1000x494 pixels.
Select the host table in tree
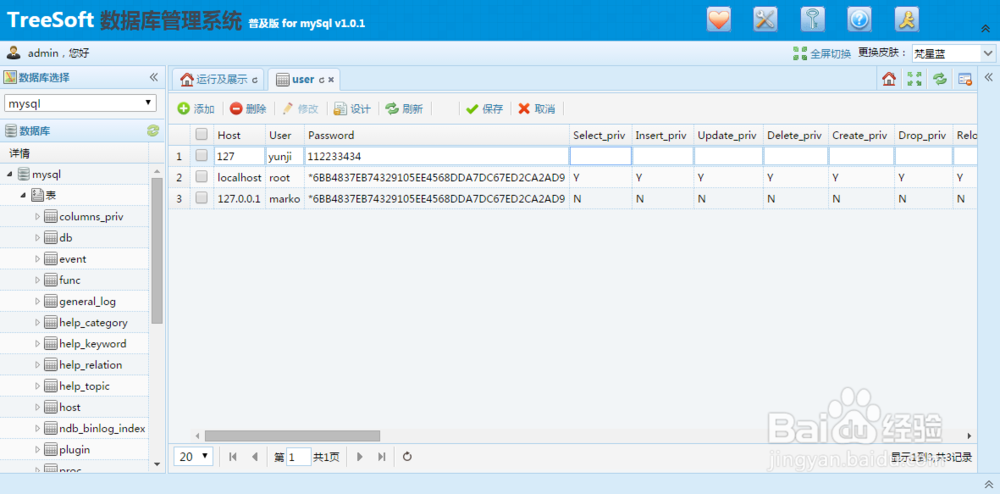tap(70, 407)
